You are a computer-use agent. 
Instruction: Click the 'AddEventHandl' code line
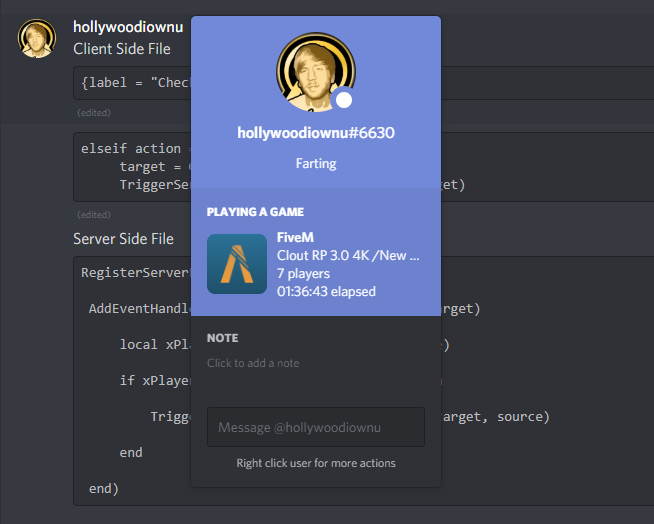pyautogui.click(x=140, y=308)
